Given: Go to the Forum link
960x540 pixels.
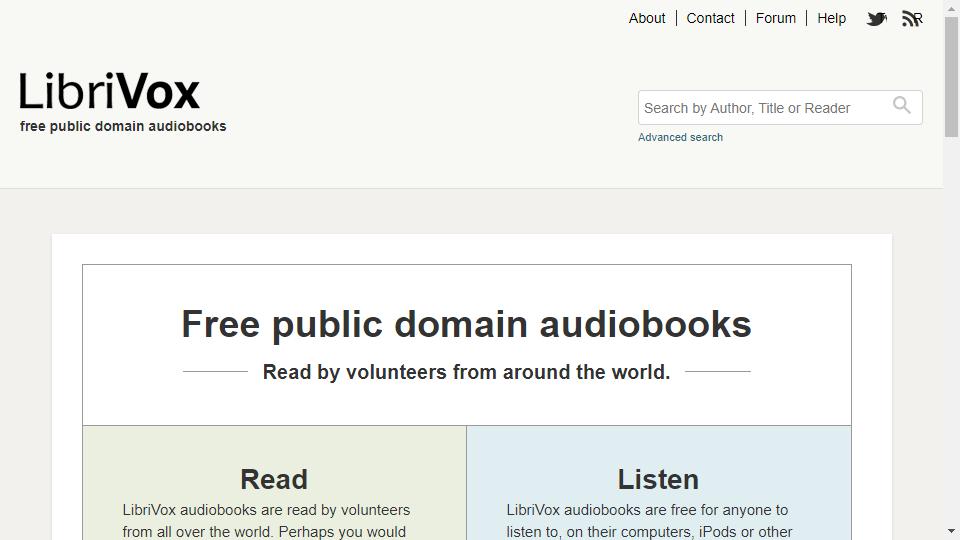Looking at the screenshot, I should 776,18.
